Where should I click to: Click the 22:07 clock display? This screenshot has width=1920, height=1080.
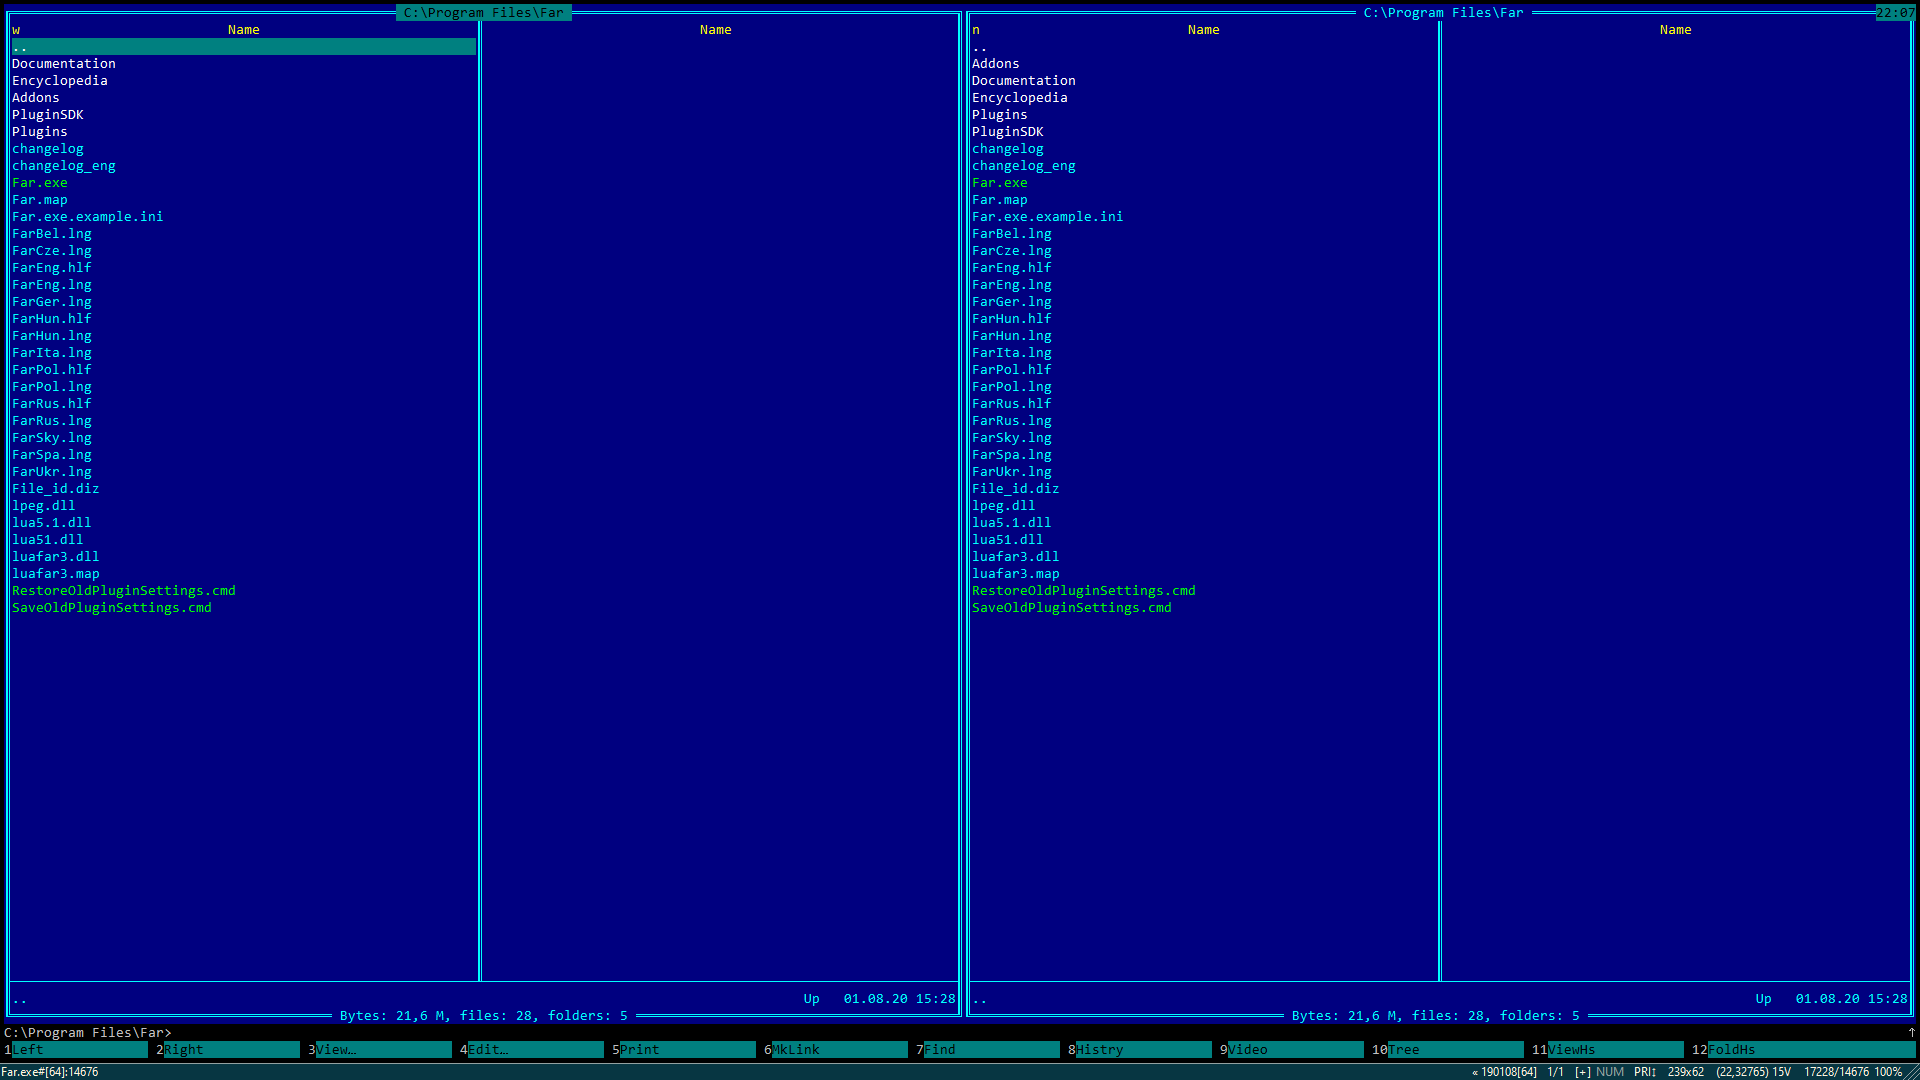click(1895, 13)
